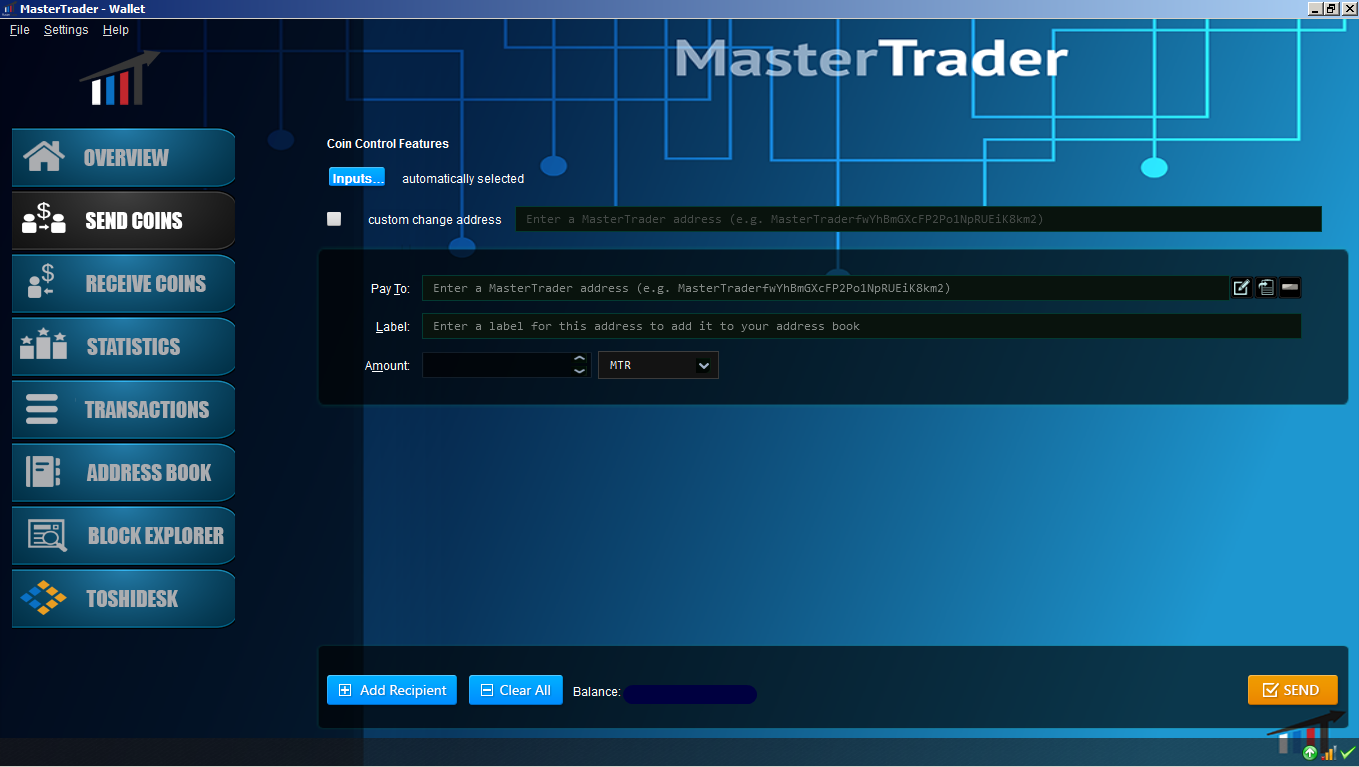Increase amount with the up arrow
Screen dimensions: 1359x767
580,359
